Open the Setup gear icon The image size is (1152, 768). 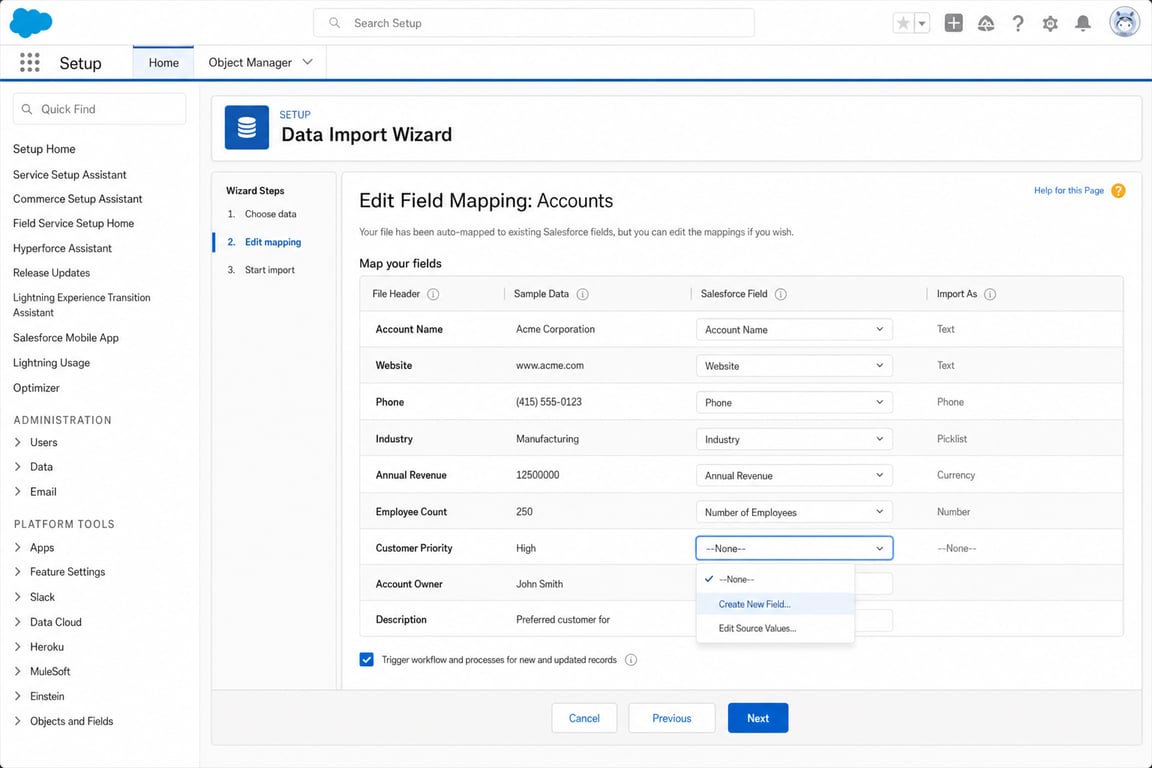point(1050,24)
